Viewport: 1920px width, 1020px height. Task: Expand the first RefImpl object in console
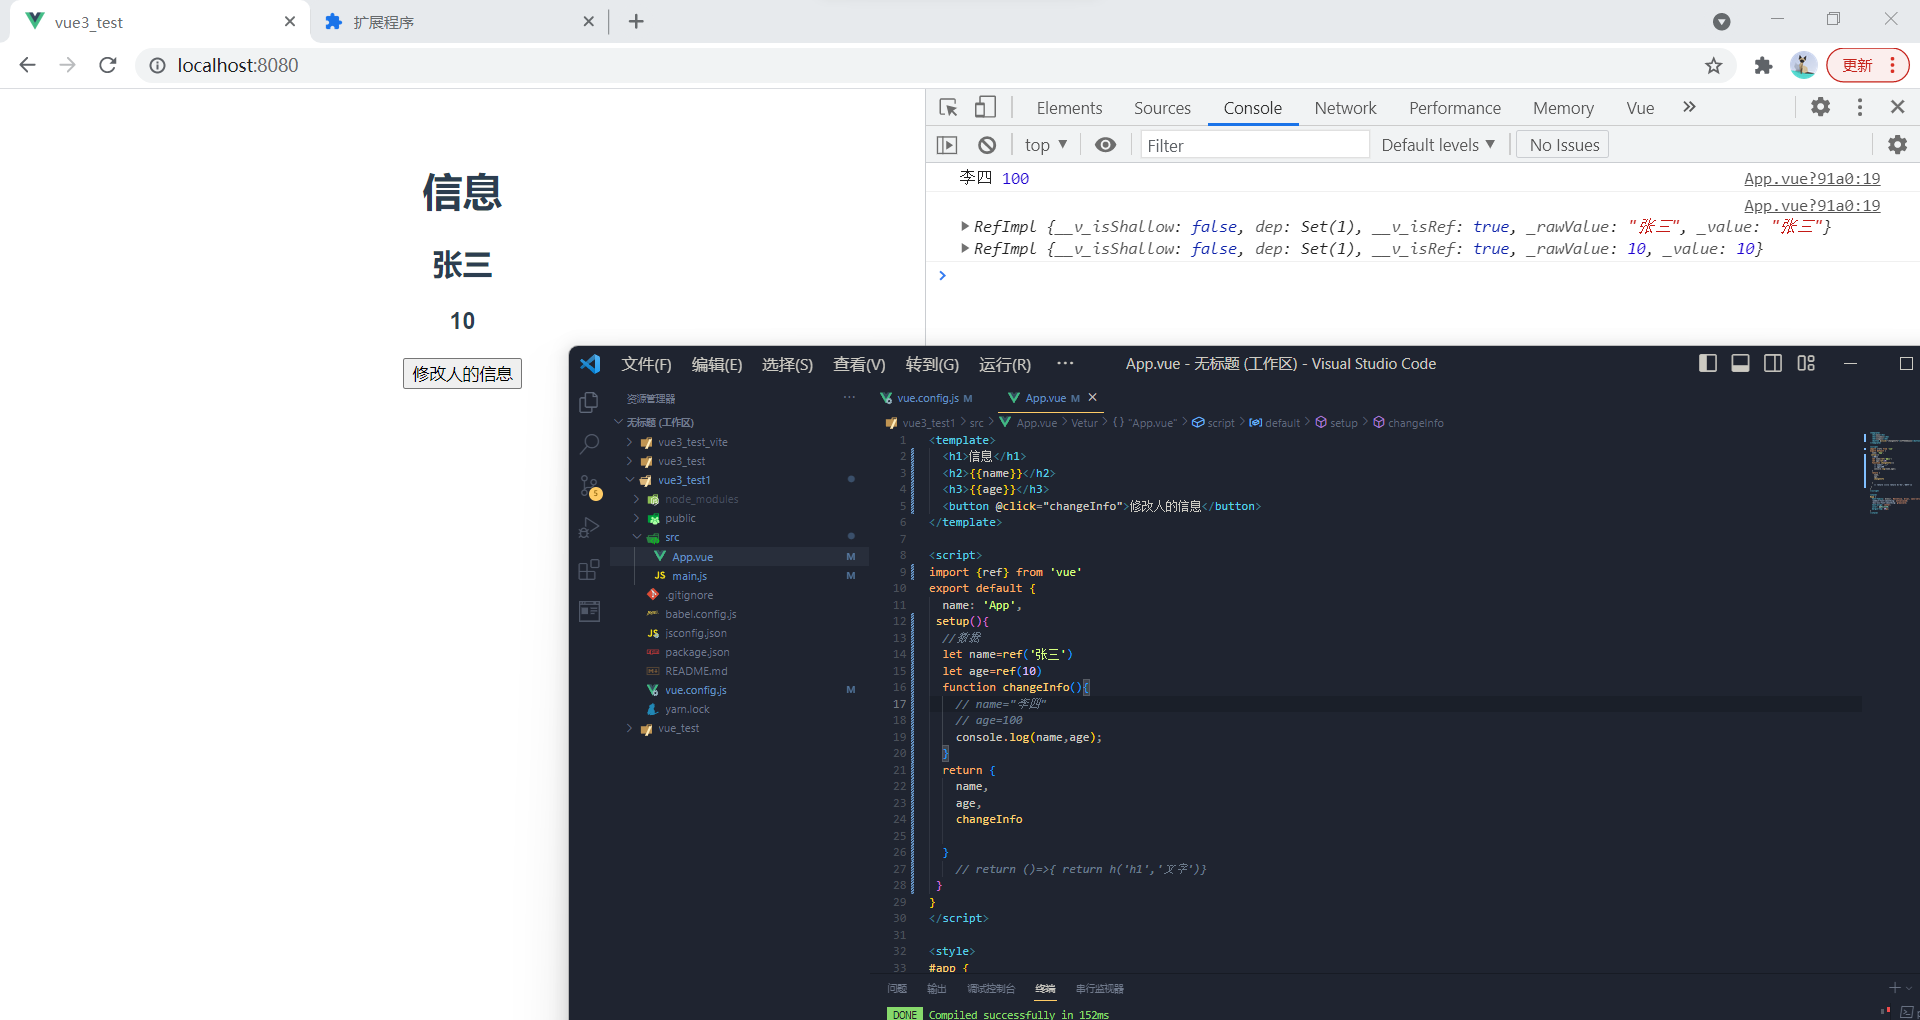(x=963, y=226)
